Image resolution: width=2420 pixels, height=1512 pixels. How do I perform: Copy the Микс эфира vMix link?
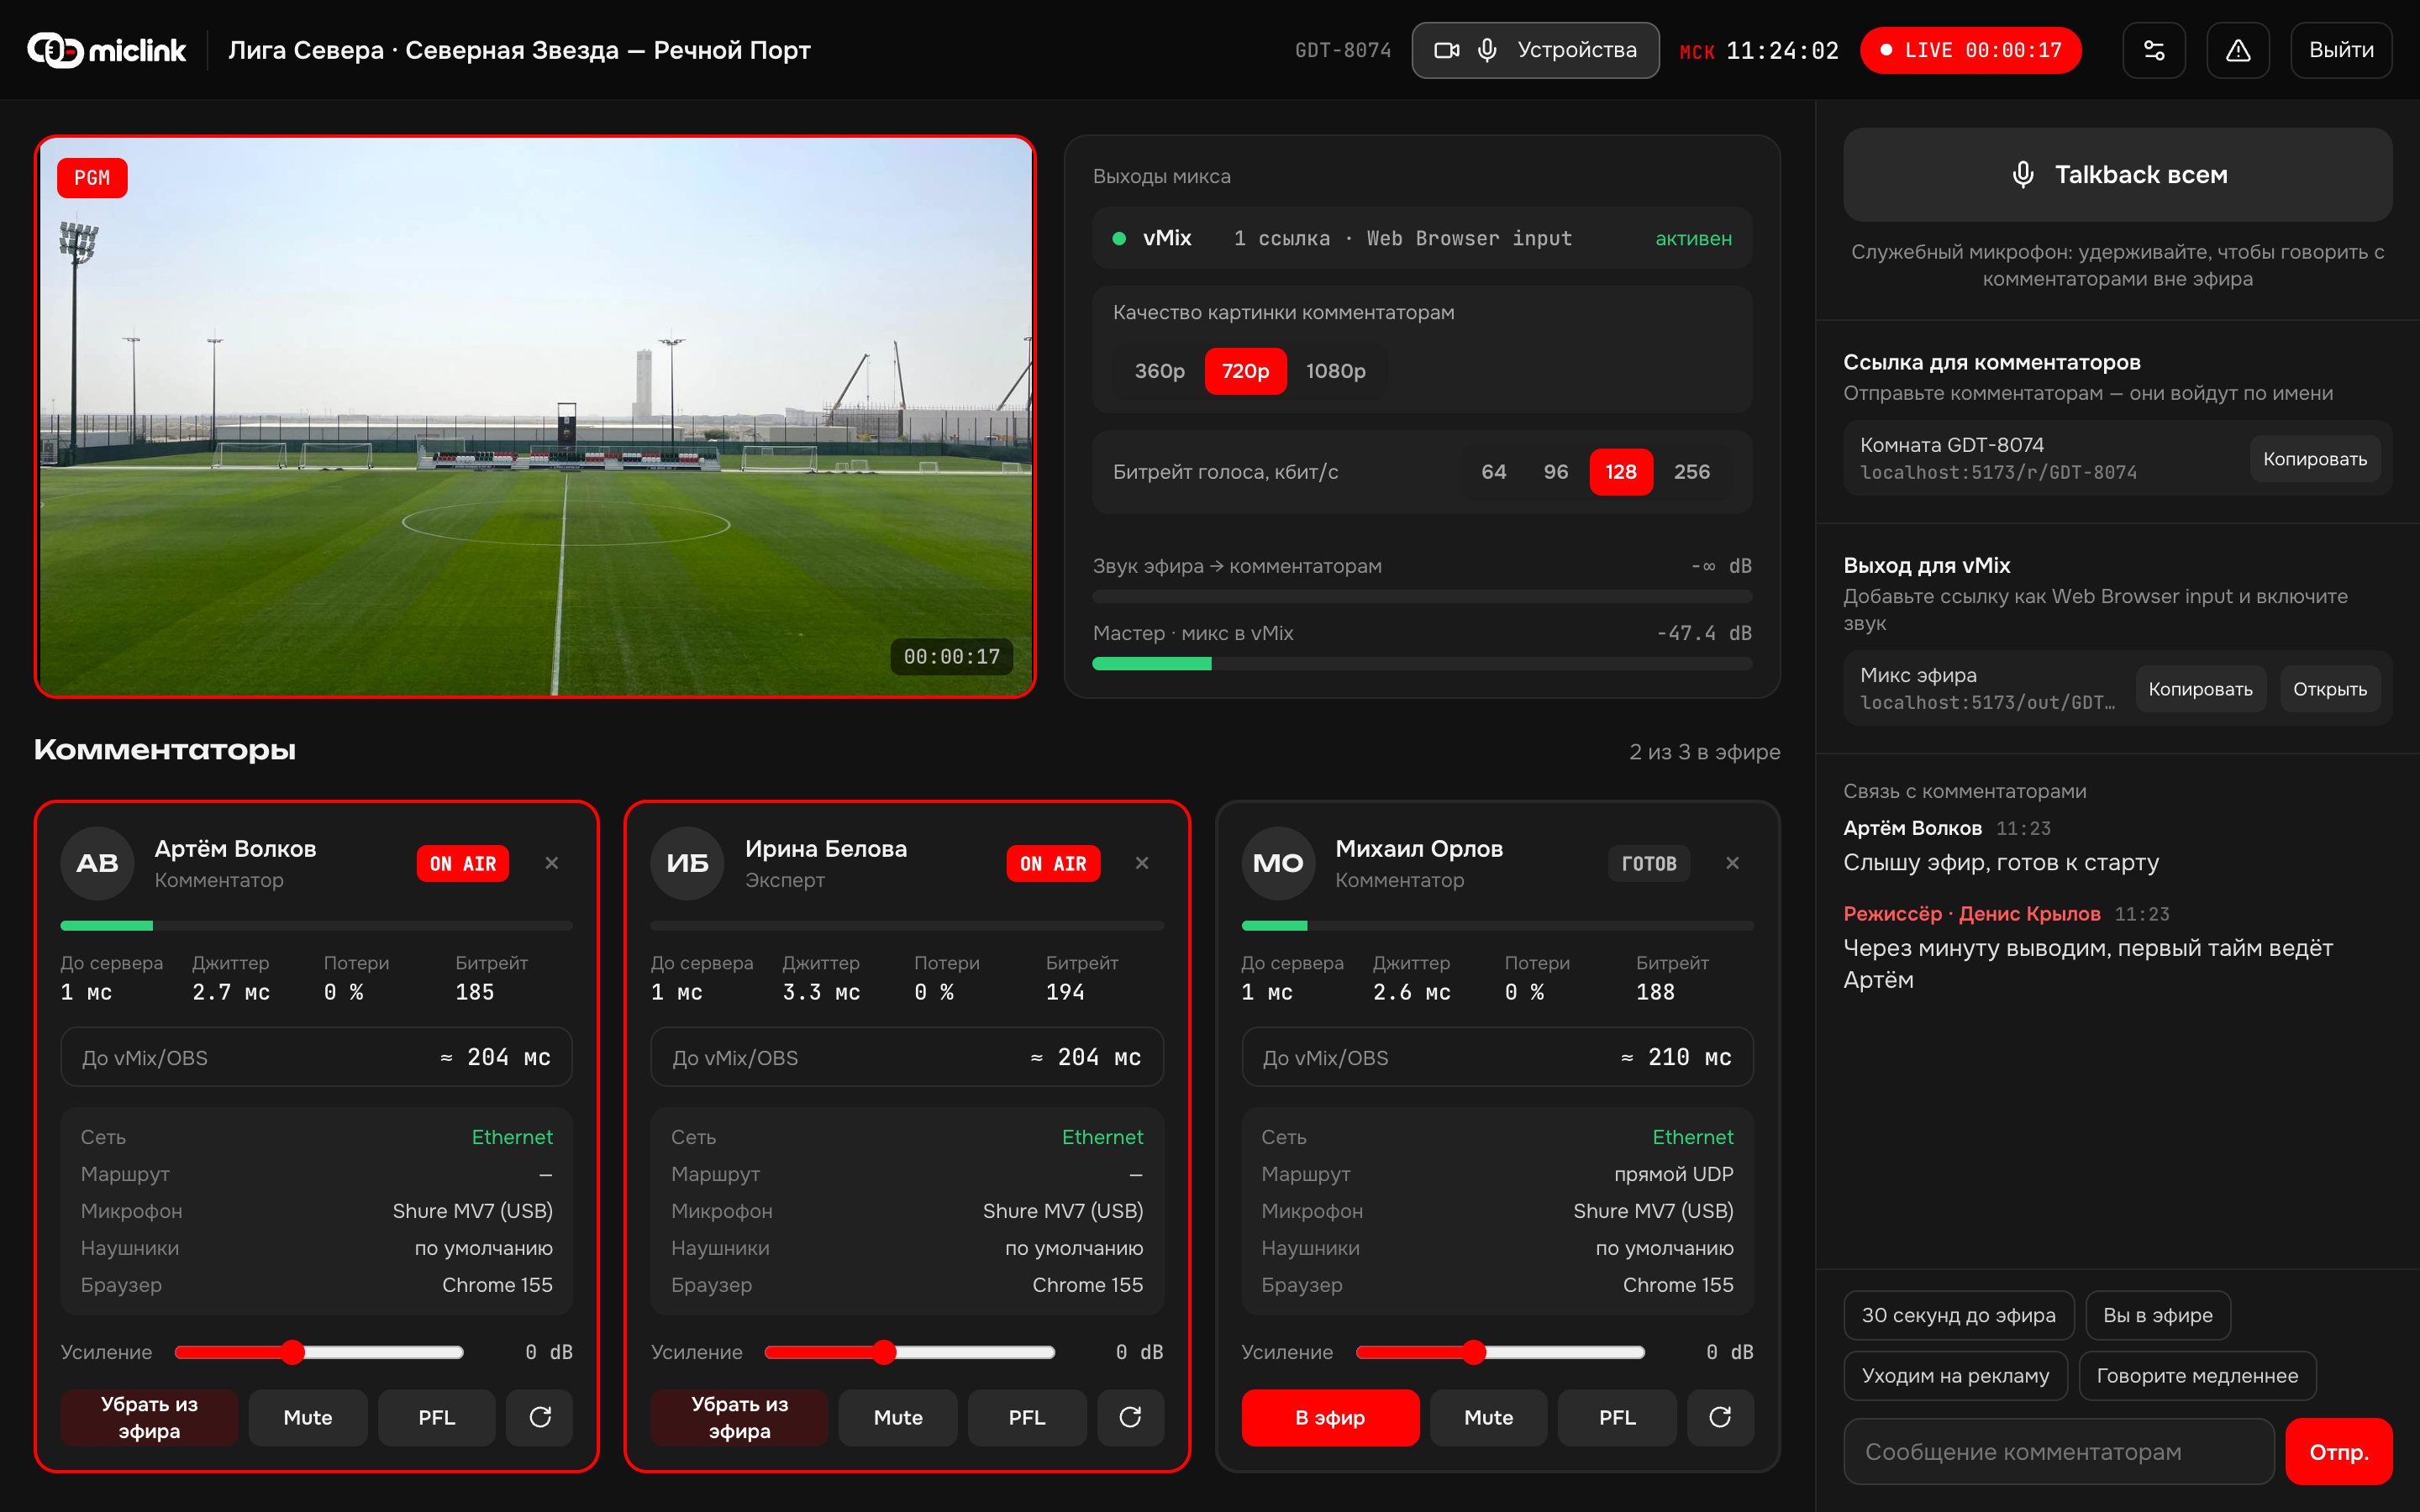[x=2200, y=689]
